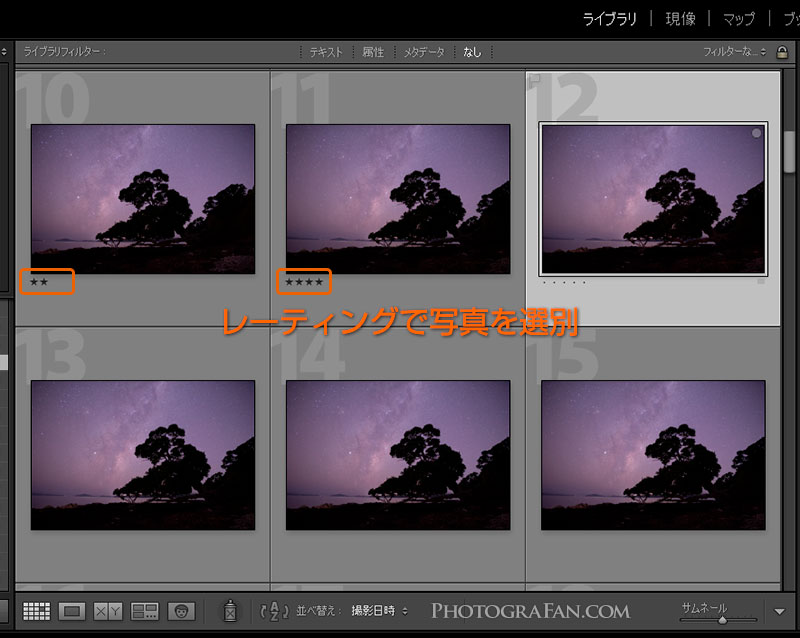800x638 pixels.
Task: Select the テキスト filter tab
Action: point(326,52)
